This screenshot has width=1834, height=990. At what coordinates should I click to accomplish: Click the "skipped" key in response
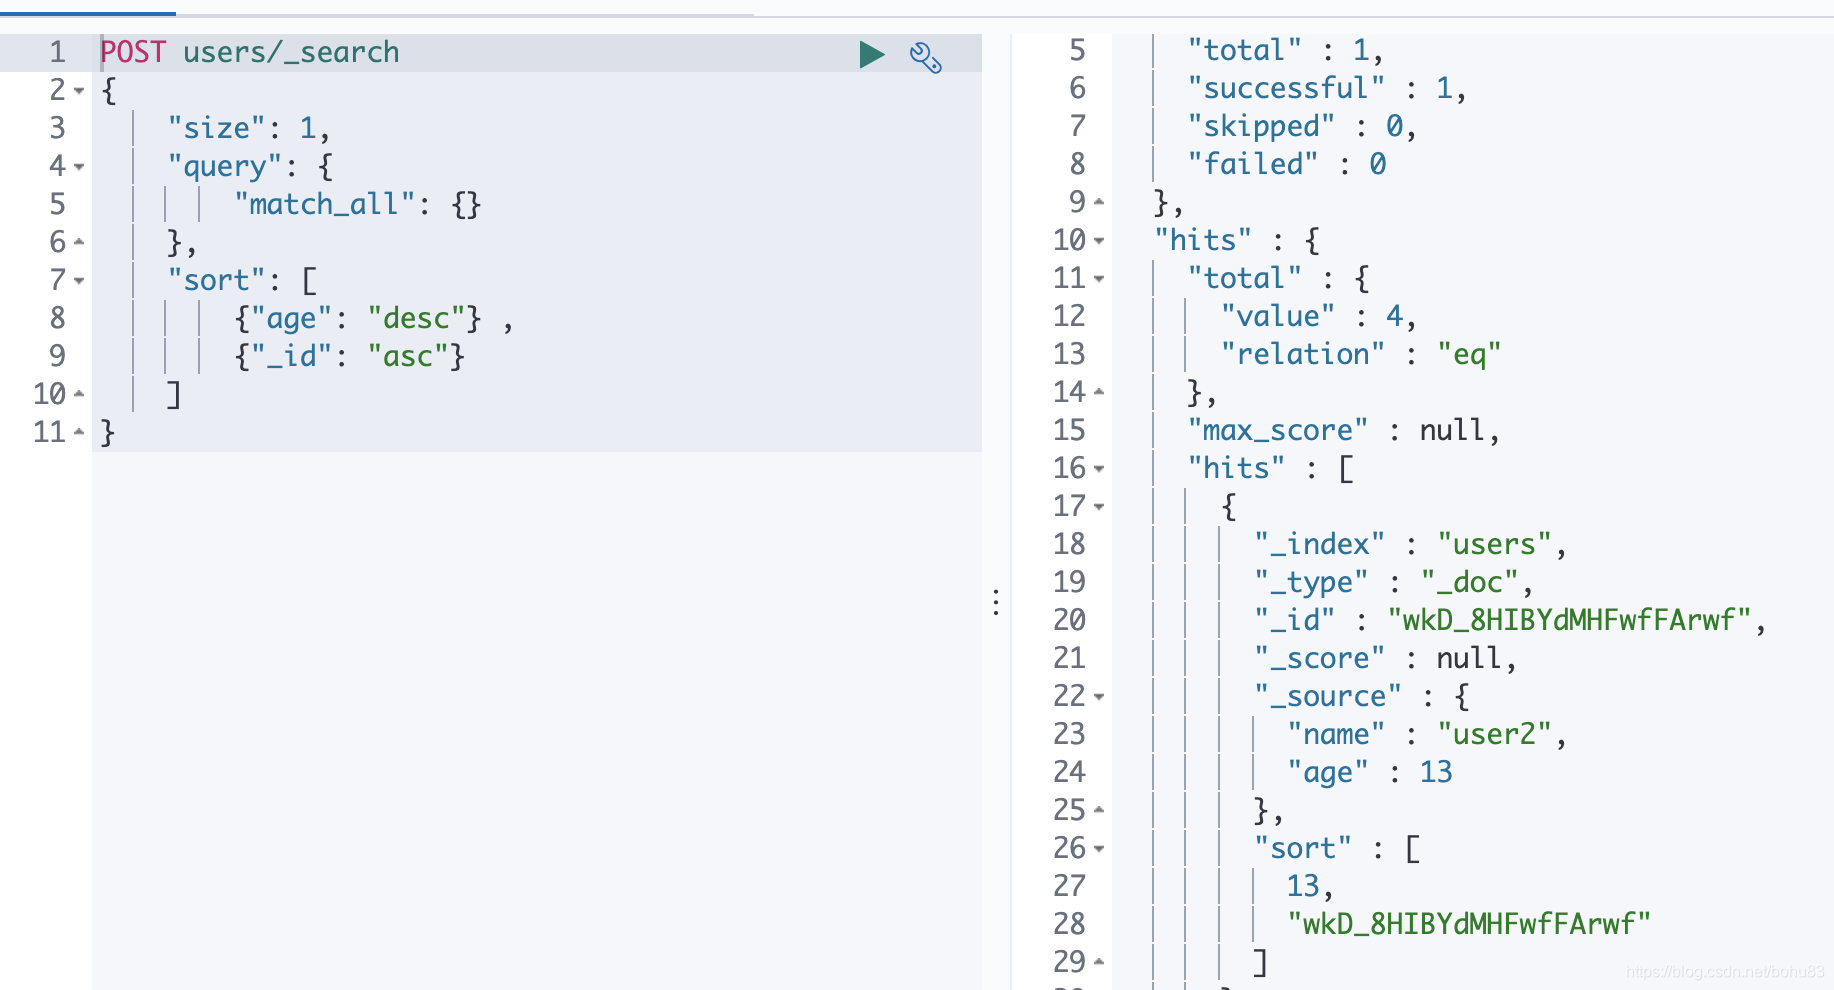1261,126
